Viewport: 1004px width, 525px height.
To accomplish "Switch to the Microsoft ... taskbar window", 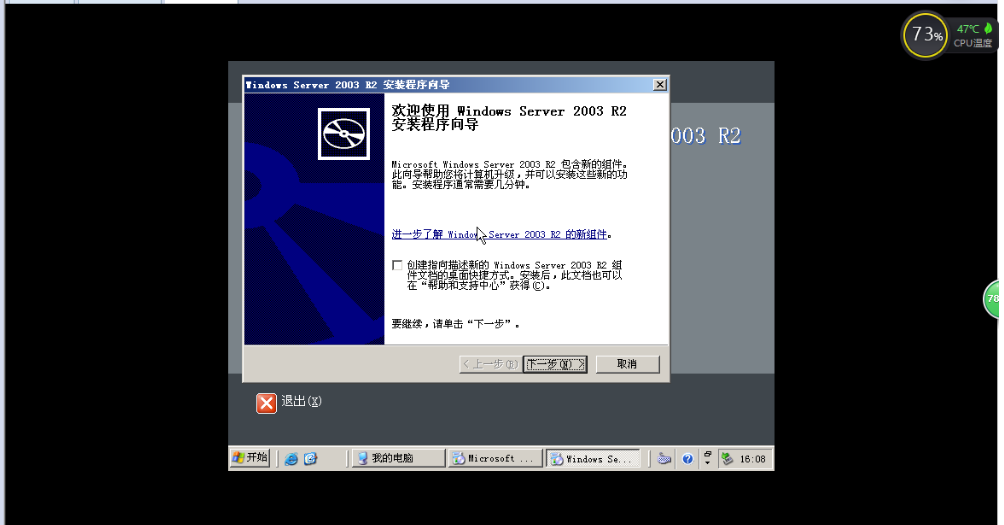I will coord(495,458).
